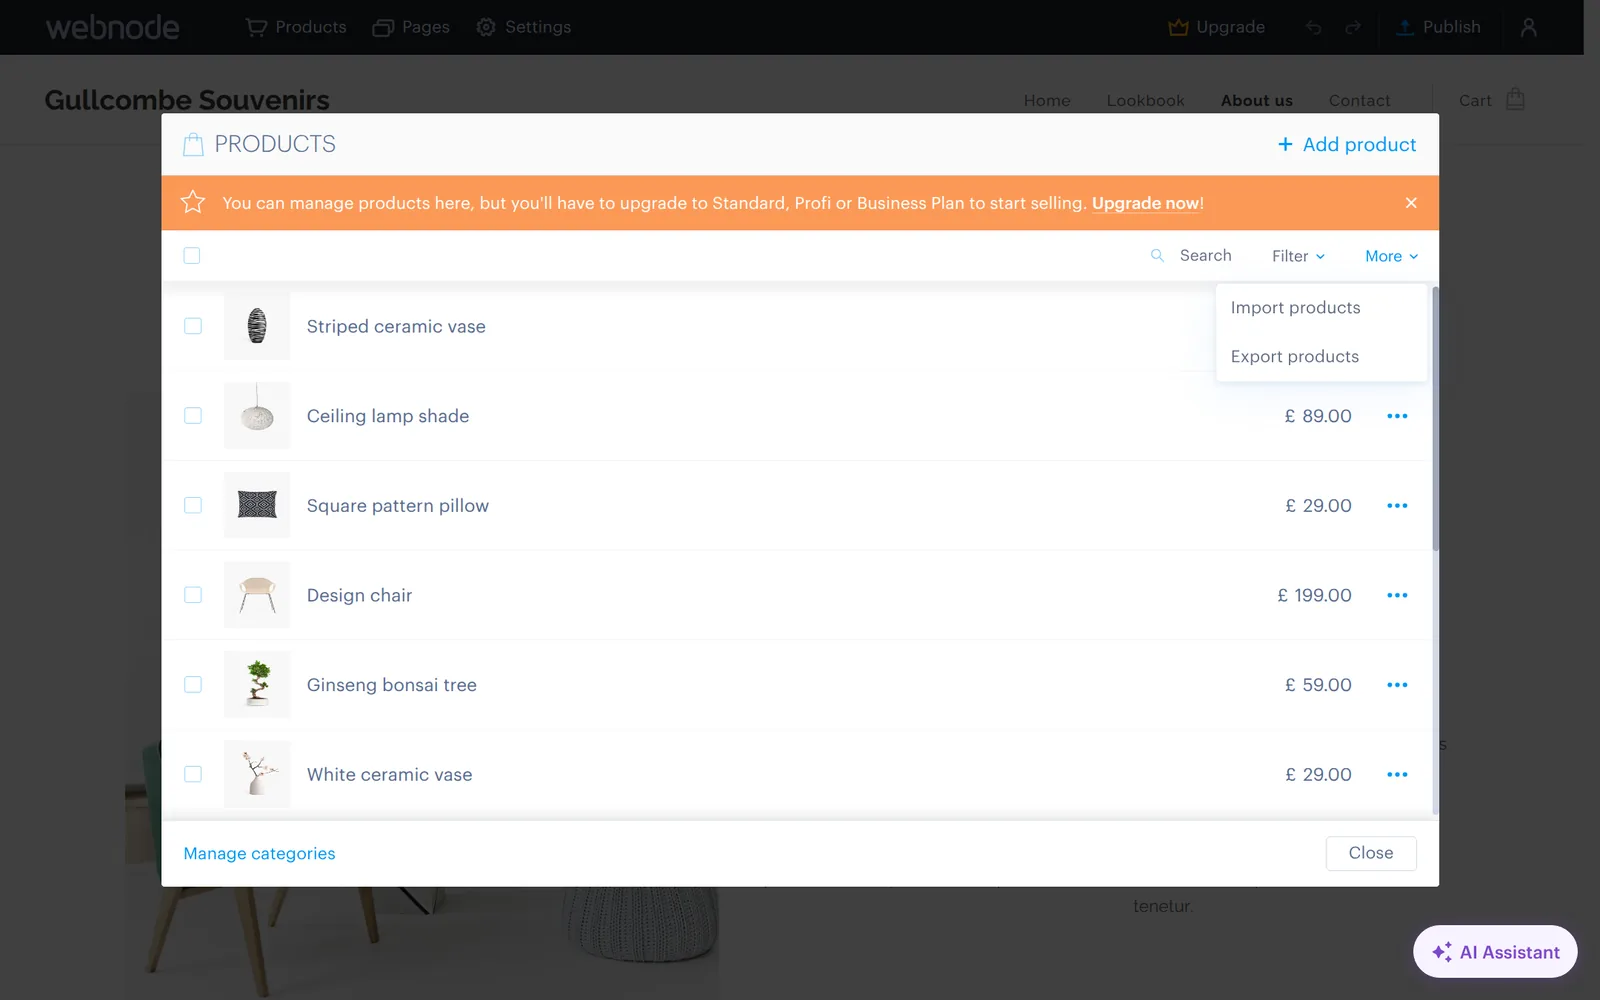Click the Search field in products list

click(x=1205, y=256)
